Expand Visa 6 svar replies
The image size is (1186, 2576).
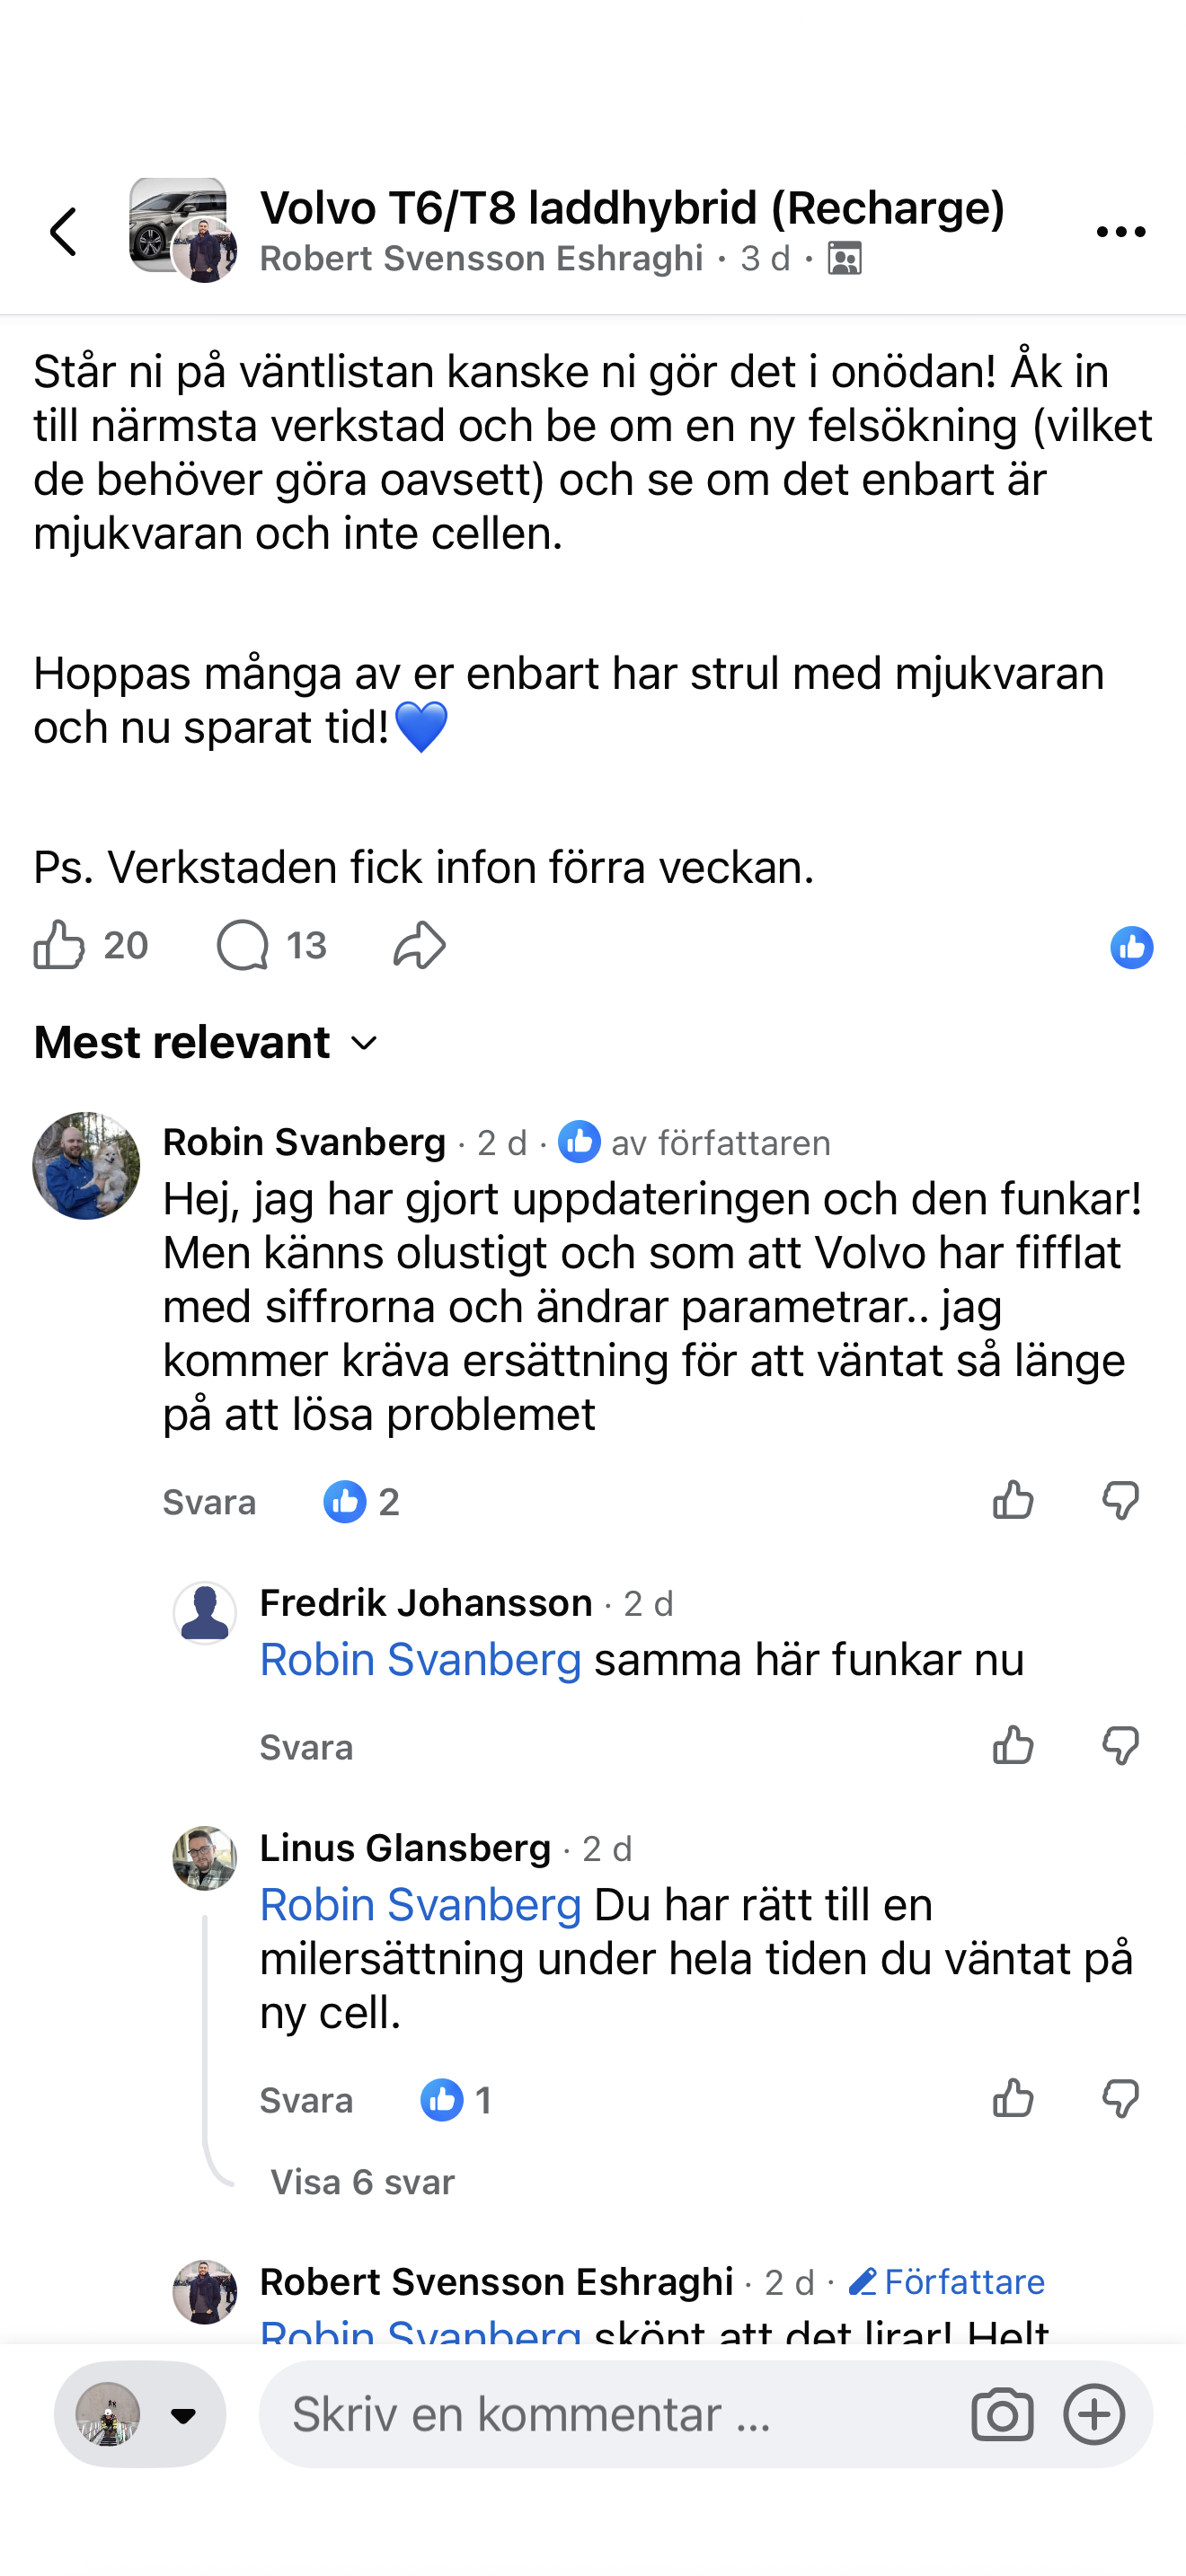tap(363, 2181)
